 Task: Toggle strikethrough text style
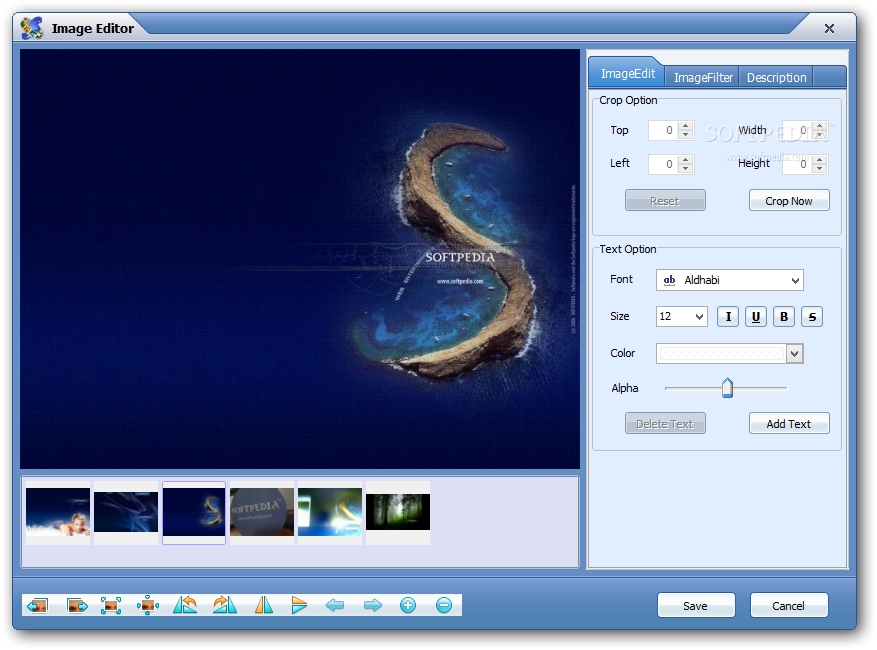[812, 317]
